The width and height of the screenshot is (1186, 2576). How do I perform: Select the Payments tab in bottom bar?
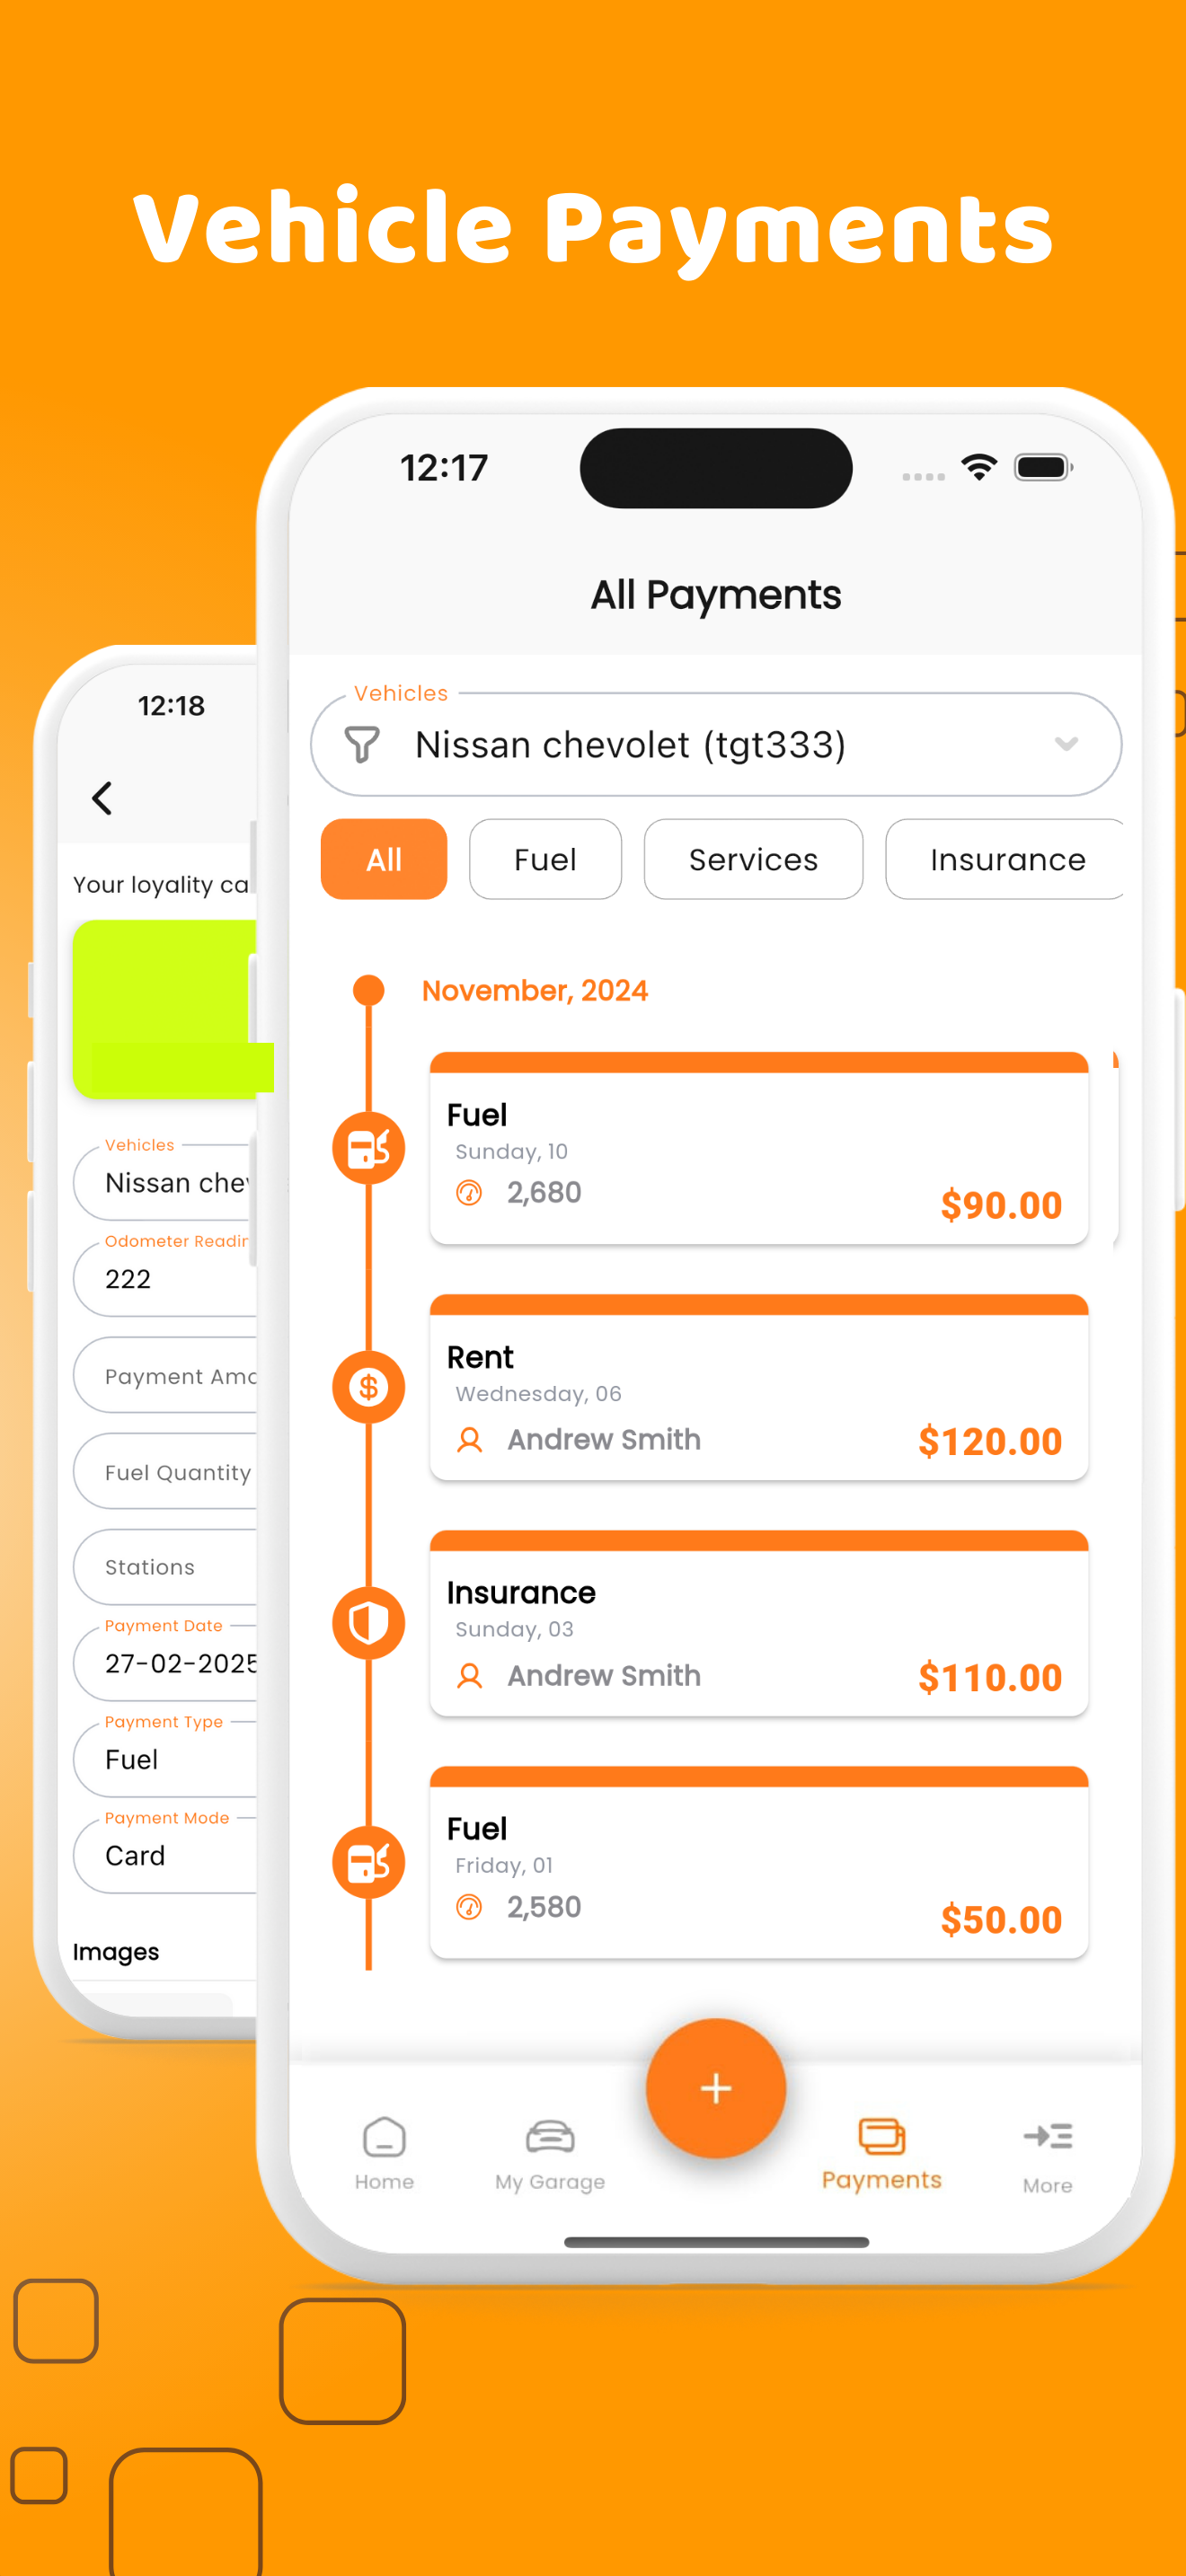pos(881,2154)
